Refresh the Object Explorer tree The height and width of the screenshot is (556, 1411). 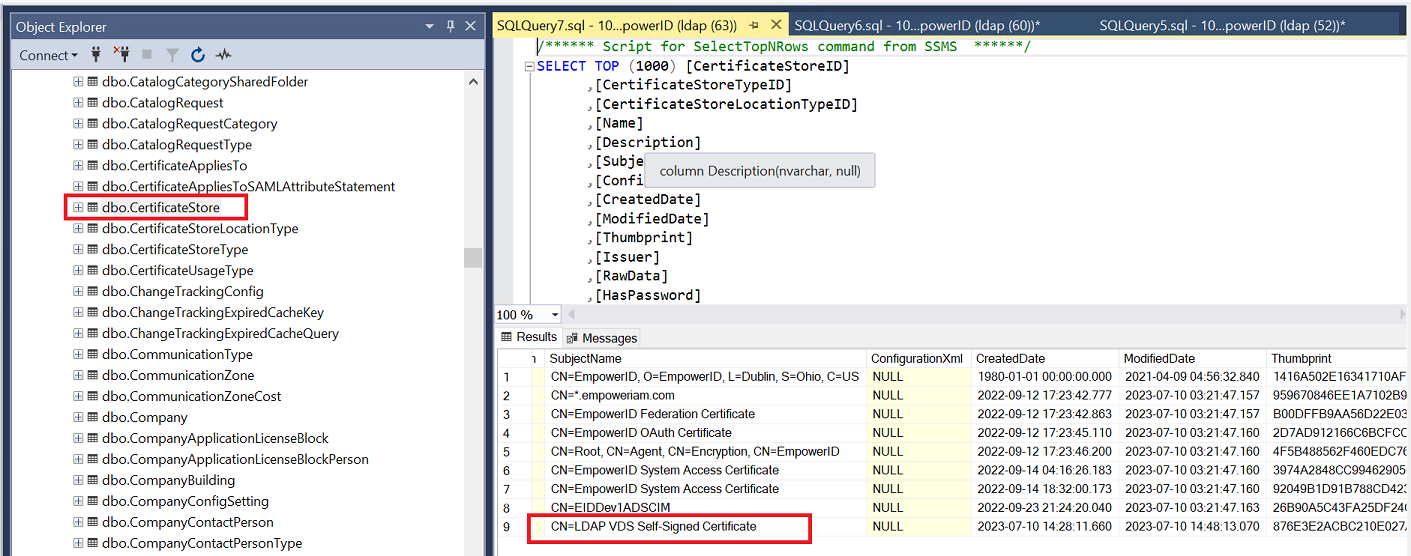point(198,55)
